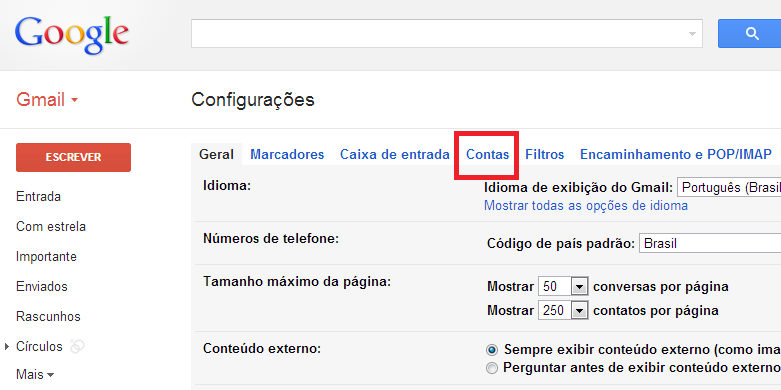
Task: Open the Rascunhos folder
Action: (x=48, y=317)
